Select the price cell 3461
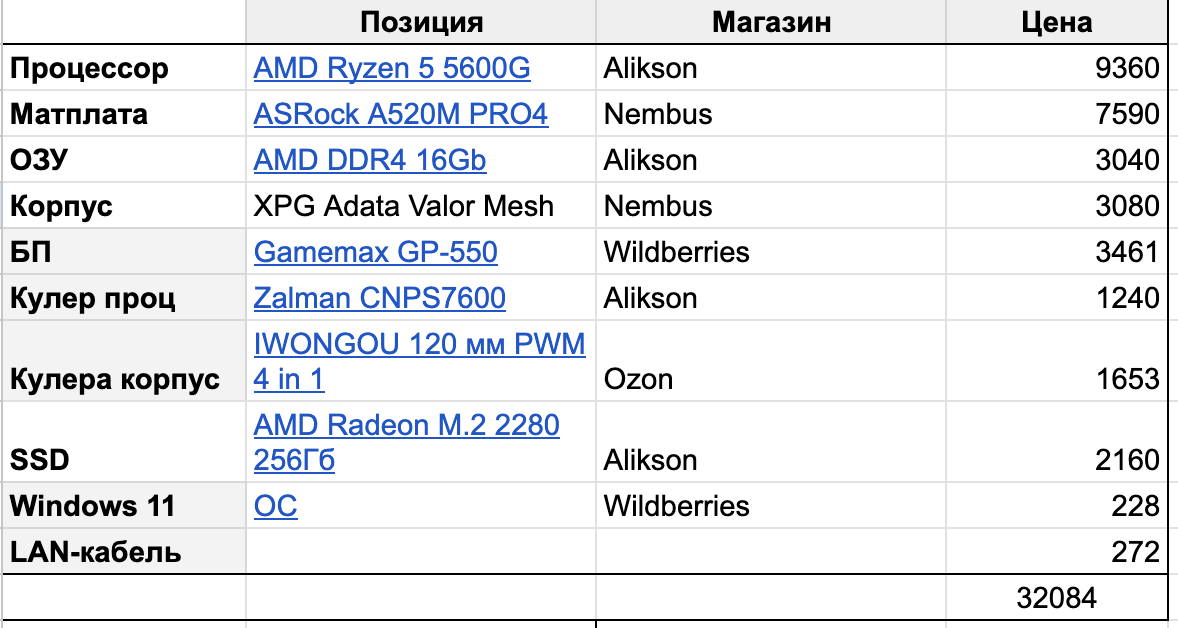Image resolution: width=1178 pixels, height=628 pixels. [1056, 252]
